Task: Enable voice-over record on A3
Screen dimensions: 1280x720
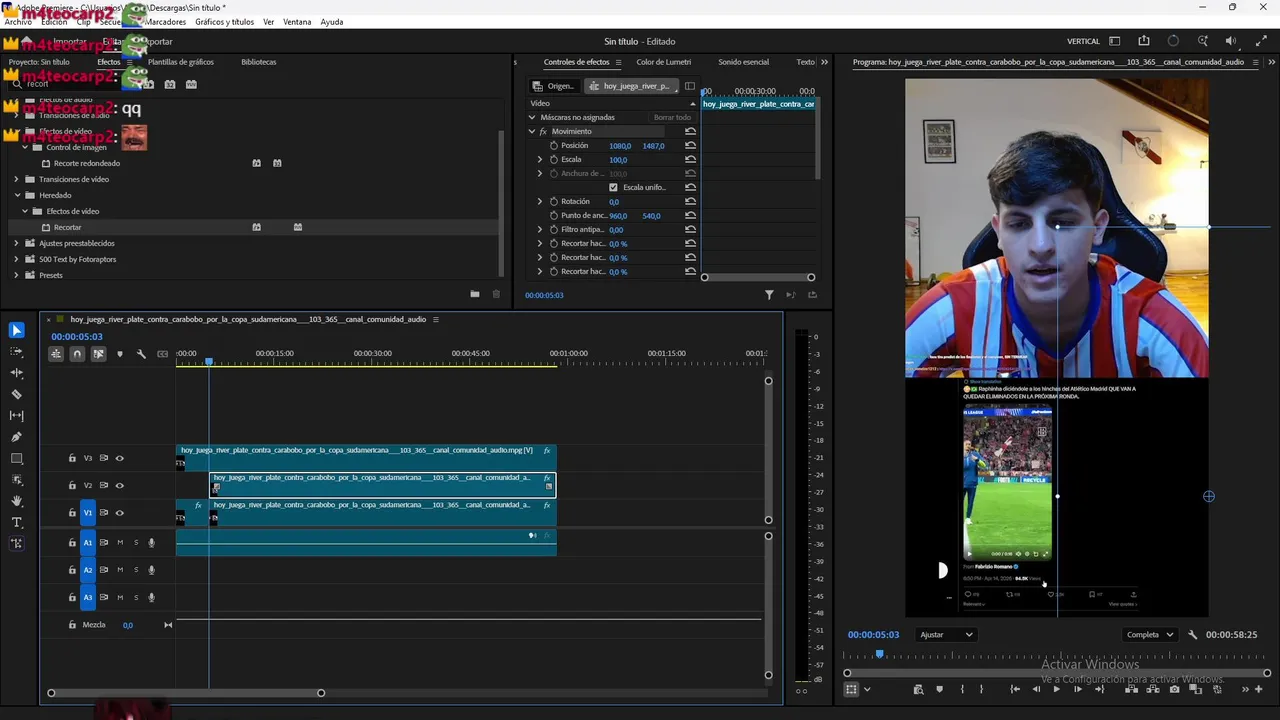Action: (152, 598)
